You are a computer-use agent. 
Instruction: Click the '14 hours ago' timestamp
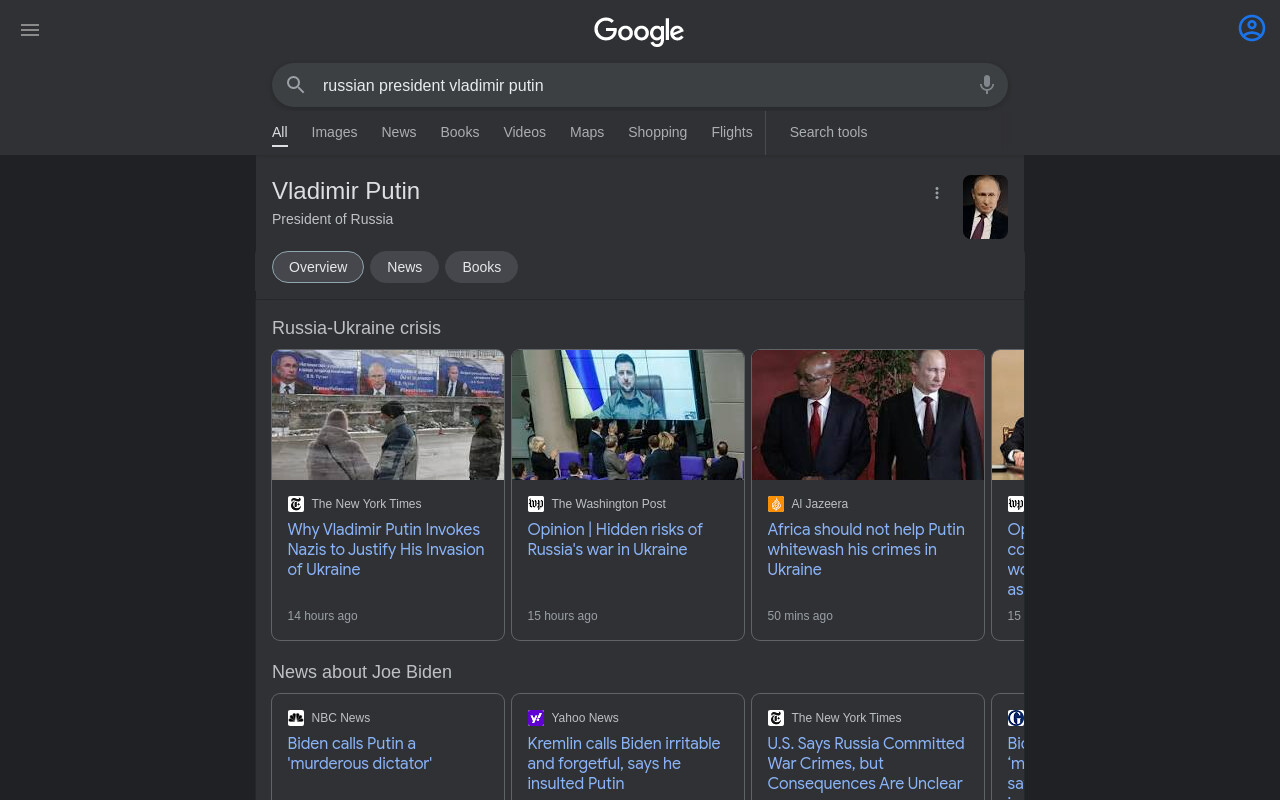[322, 616]
